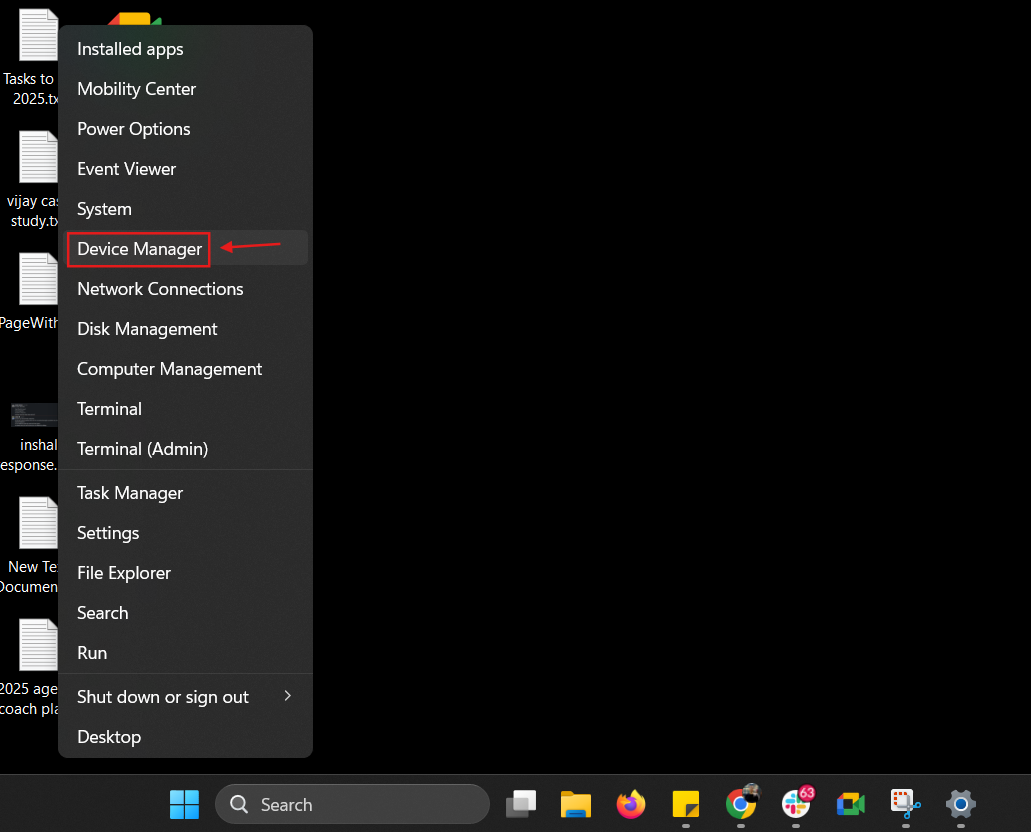Open Mobility Center menu entry
This screenshot has width=1031, height=832.
(185, 89)
